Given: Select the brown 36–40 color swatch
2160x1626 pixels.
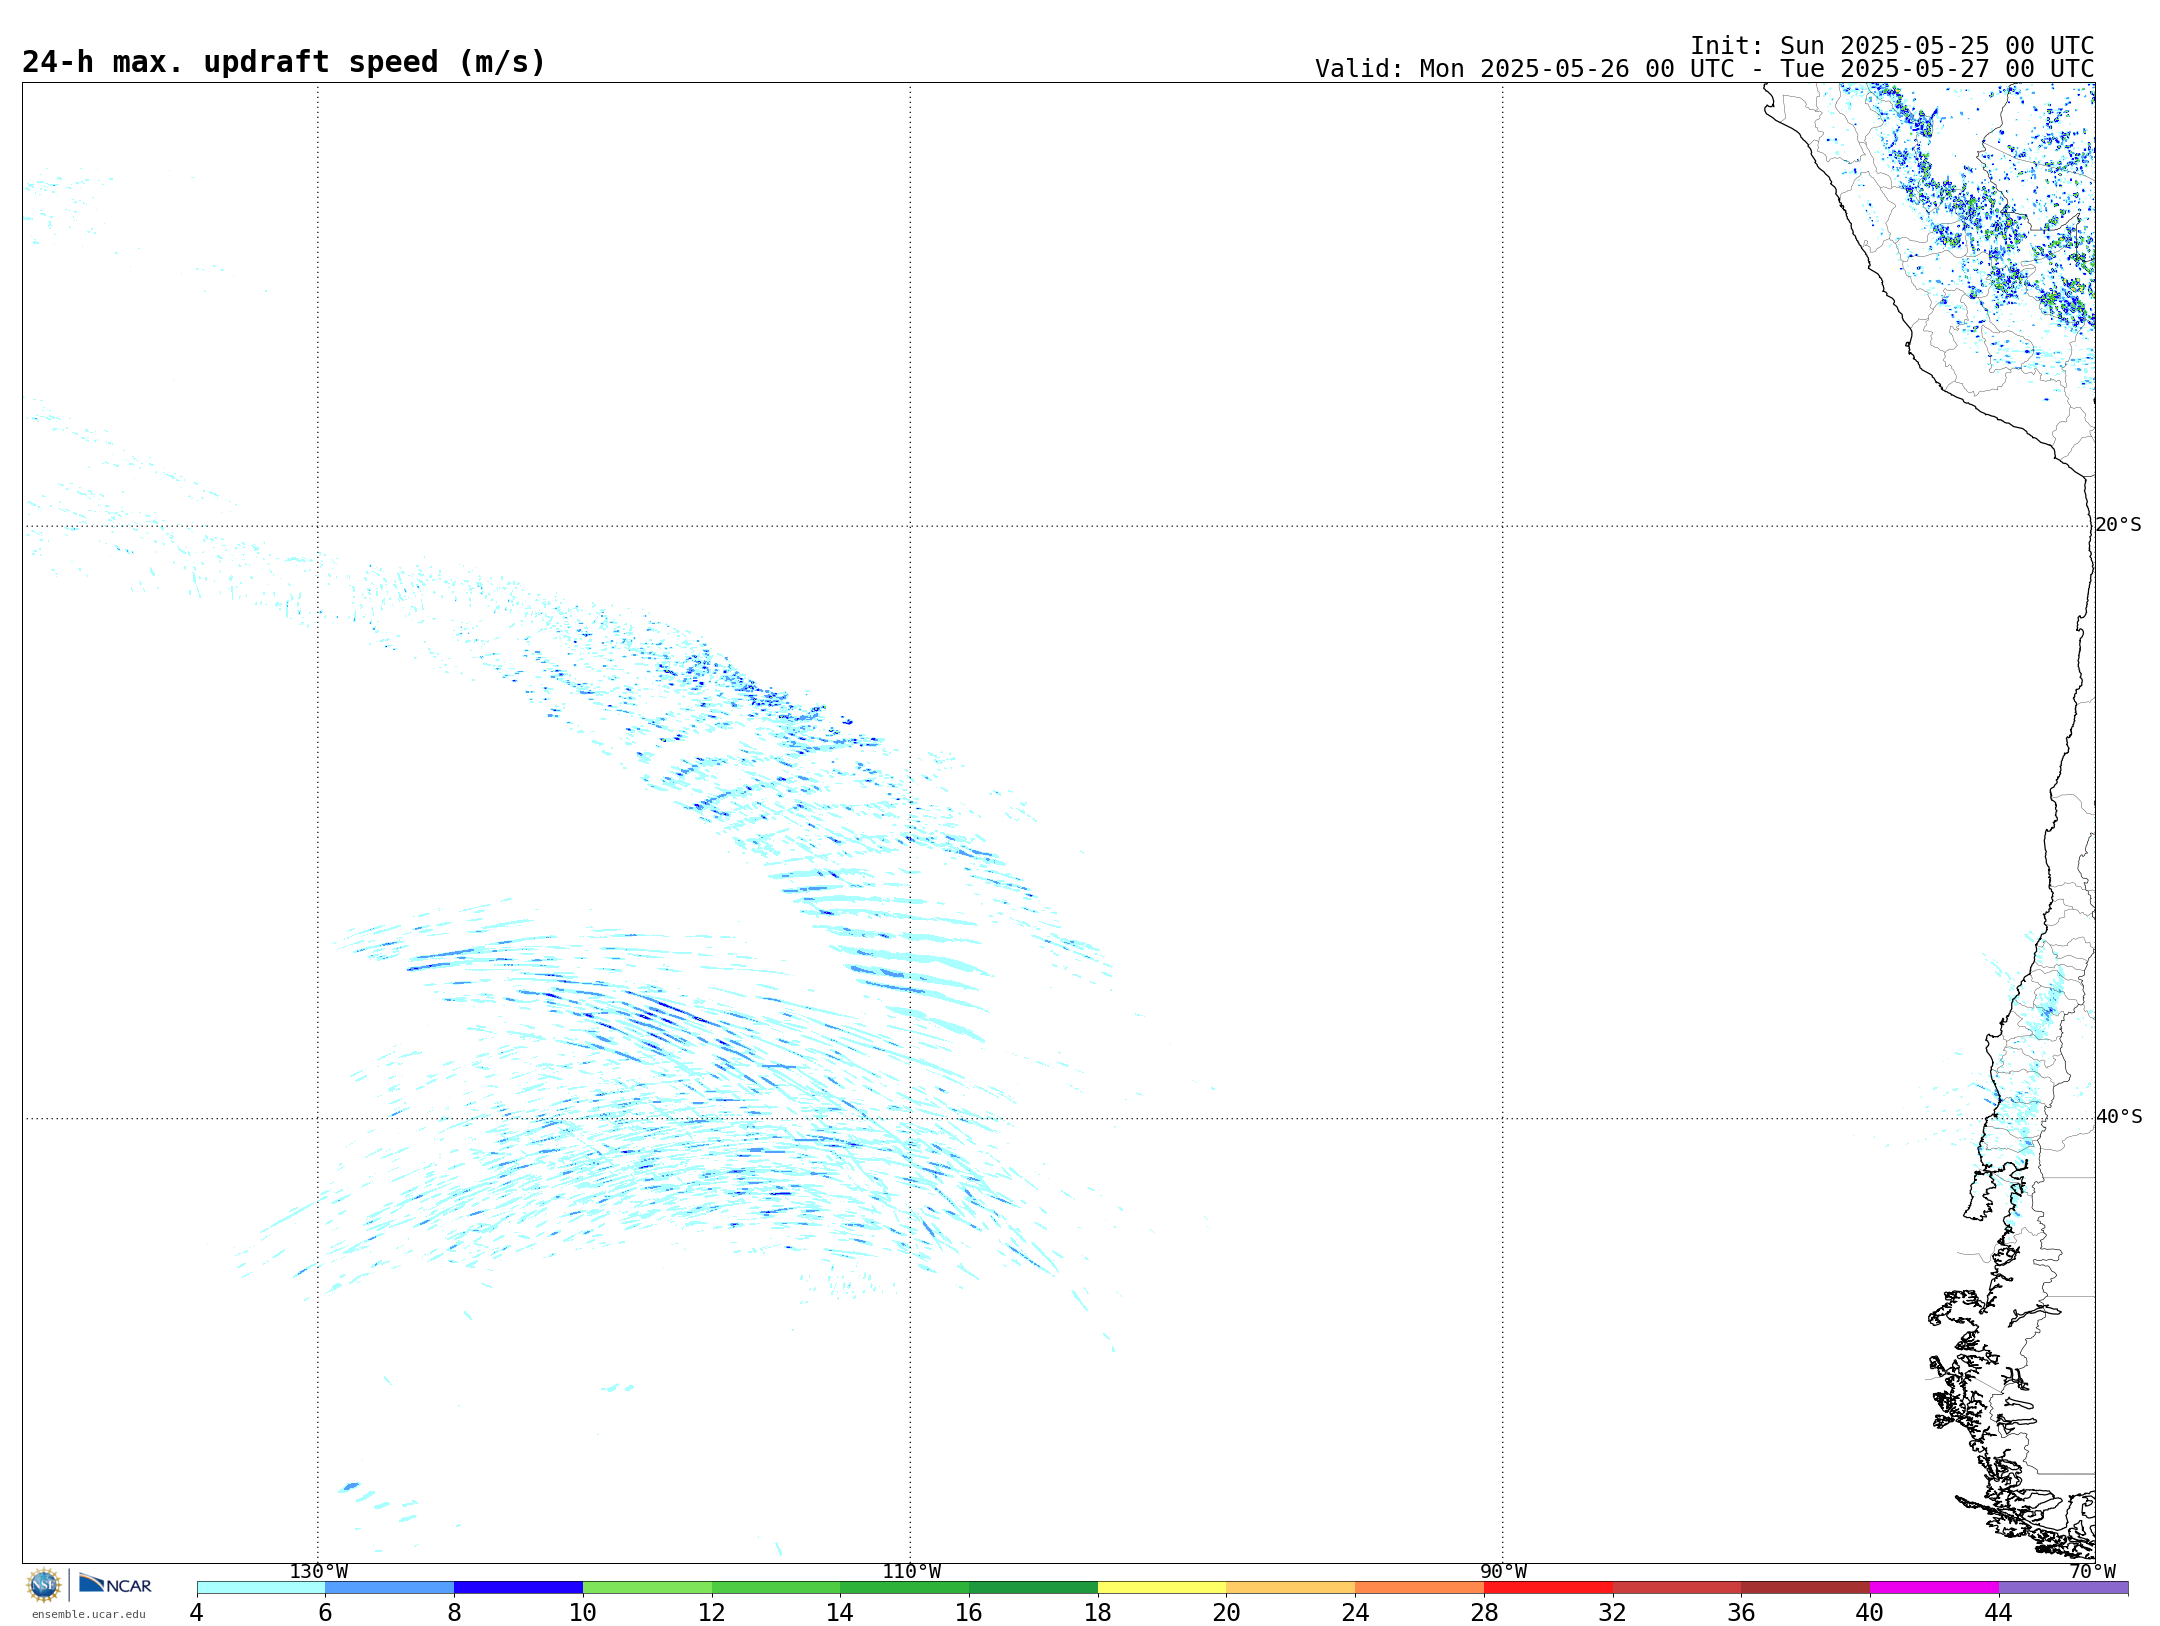Looking at the screenshot, I should pyautogui.click(x=1806, y=1587).
